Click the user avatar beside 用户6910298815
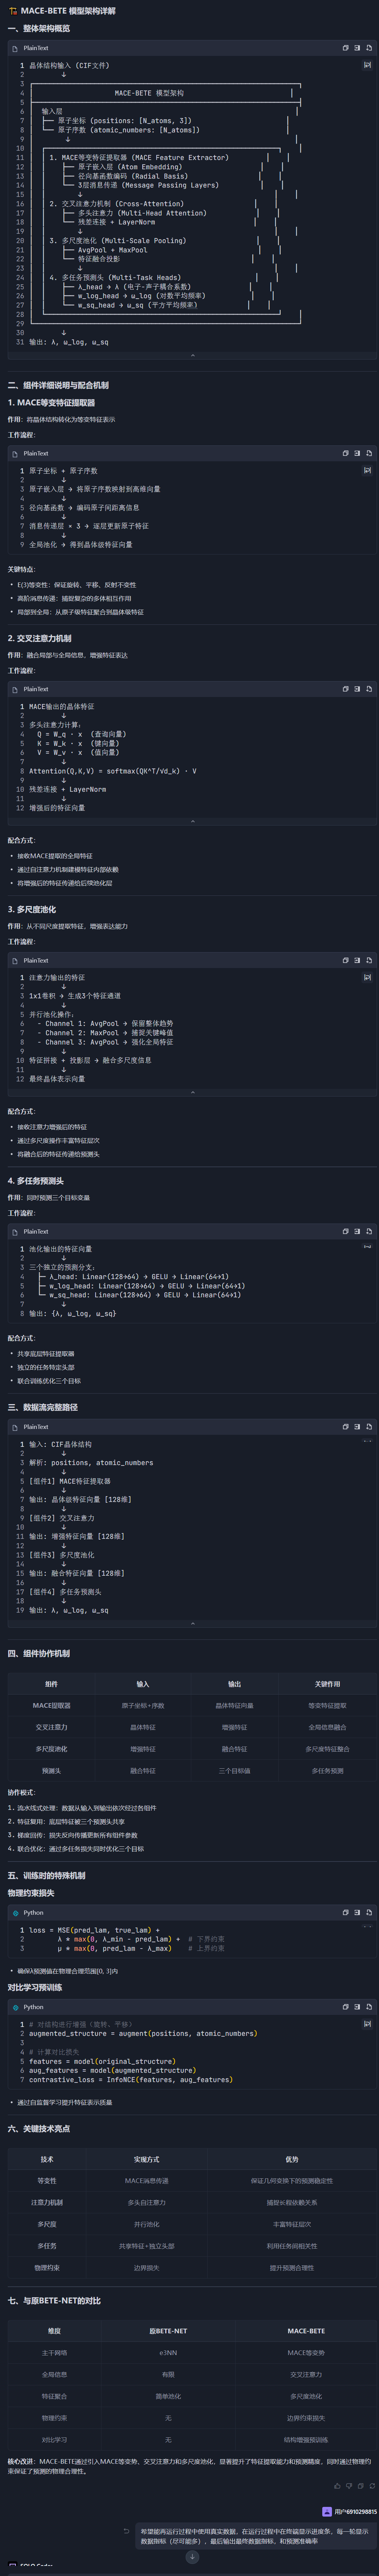The width and height of the screenshot is (379, 2576). 327,2511
